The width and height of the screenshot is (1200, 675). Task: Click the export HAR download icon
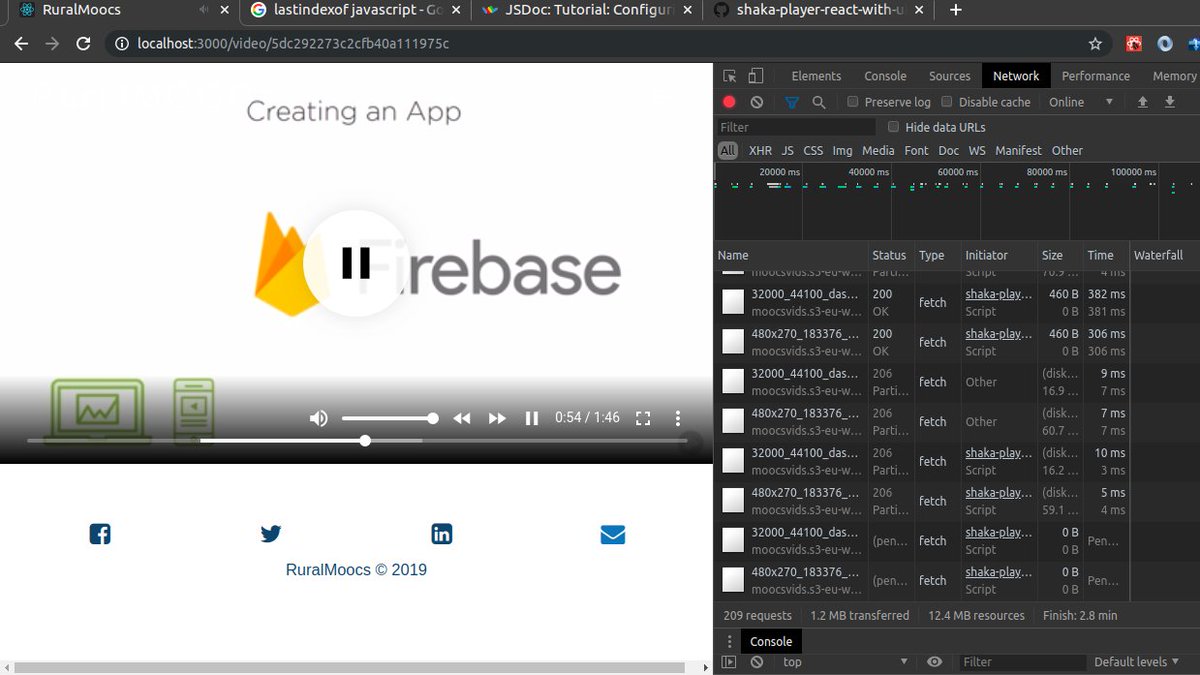pos(1169,102)
